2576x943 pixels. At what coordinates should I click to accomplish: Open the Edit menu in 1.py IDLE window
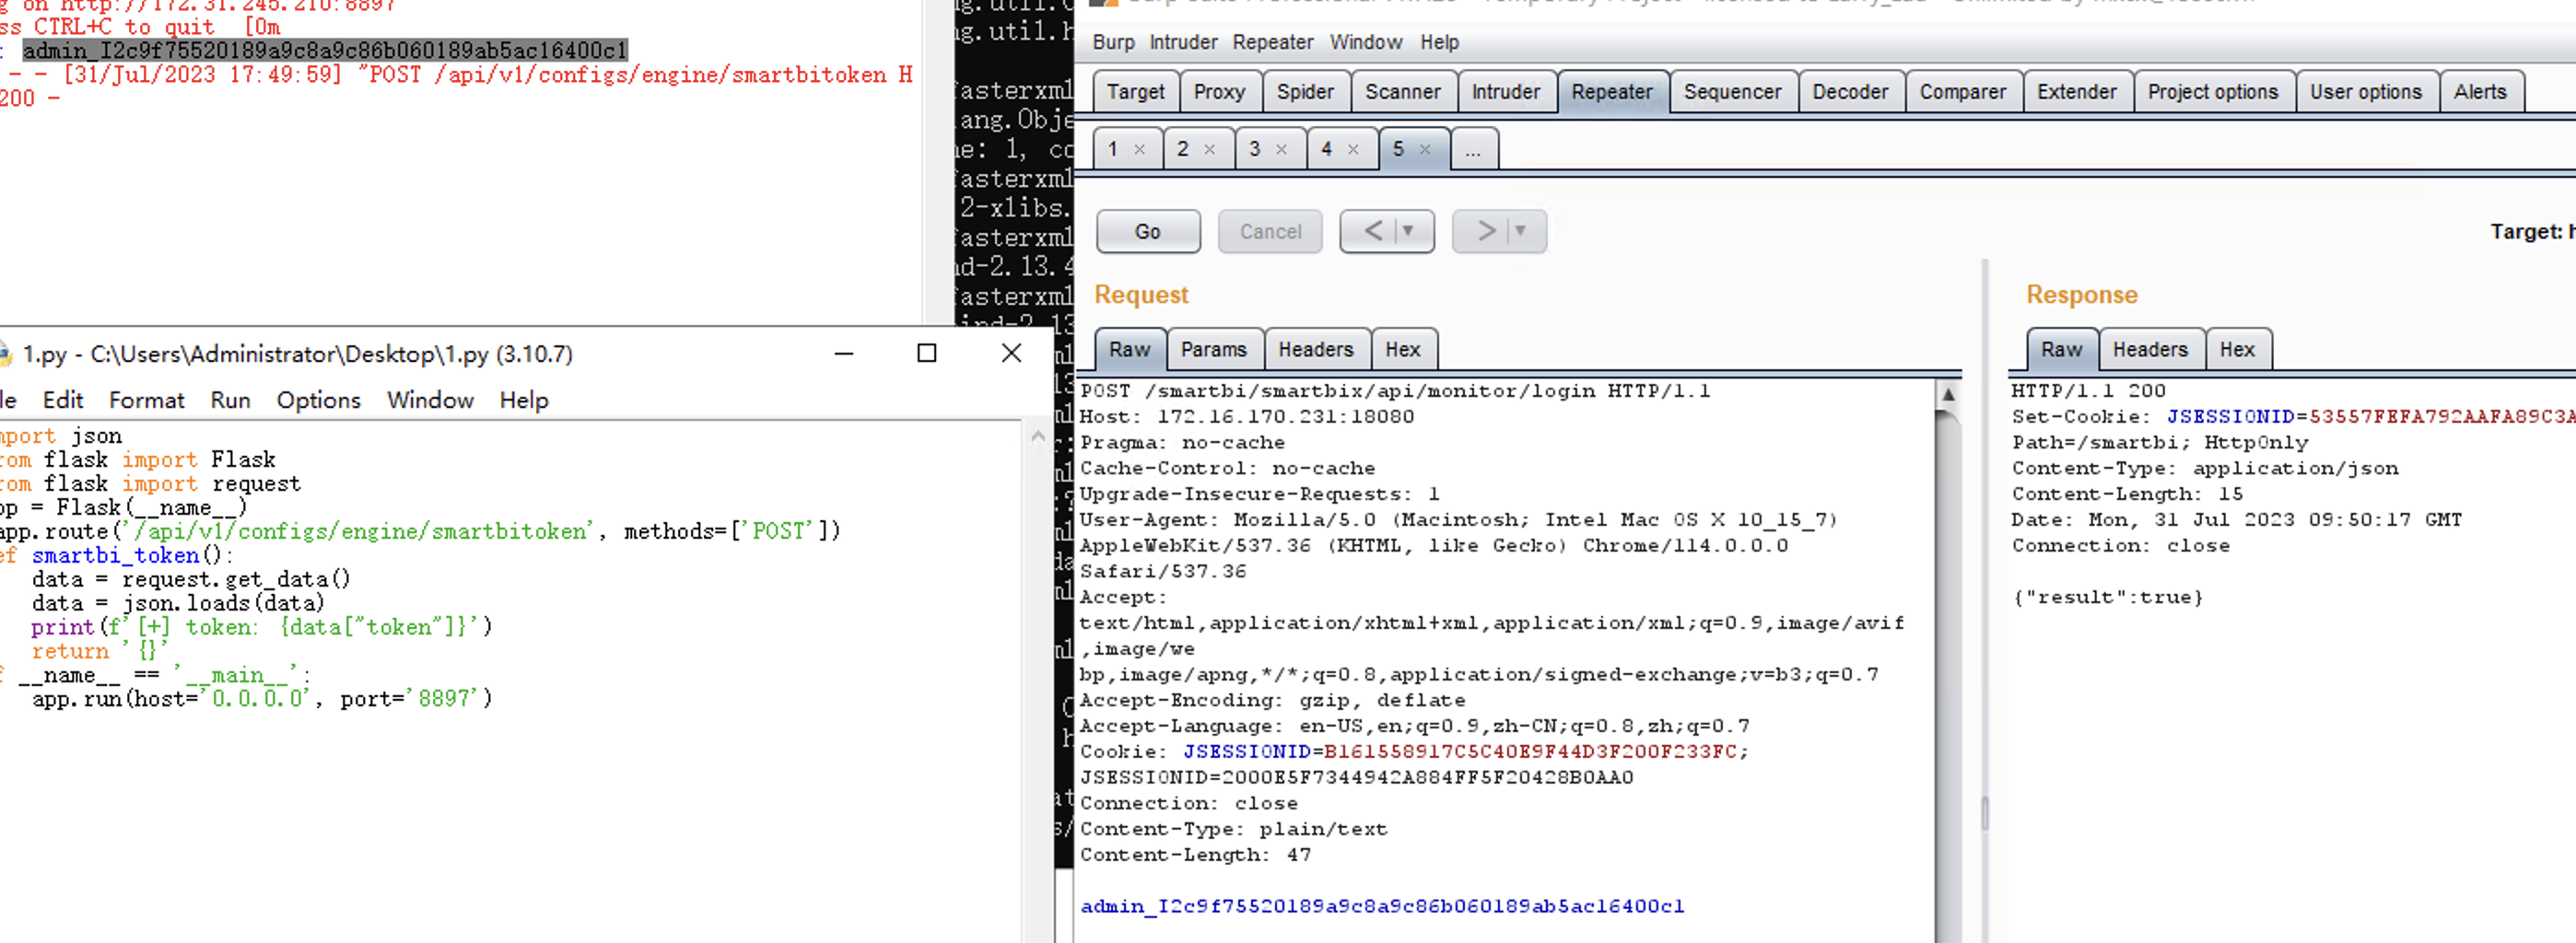[x=62, y=400]
